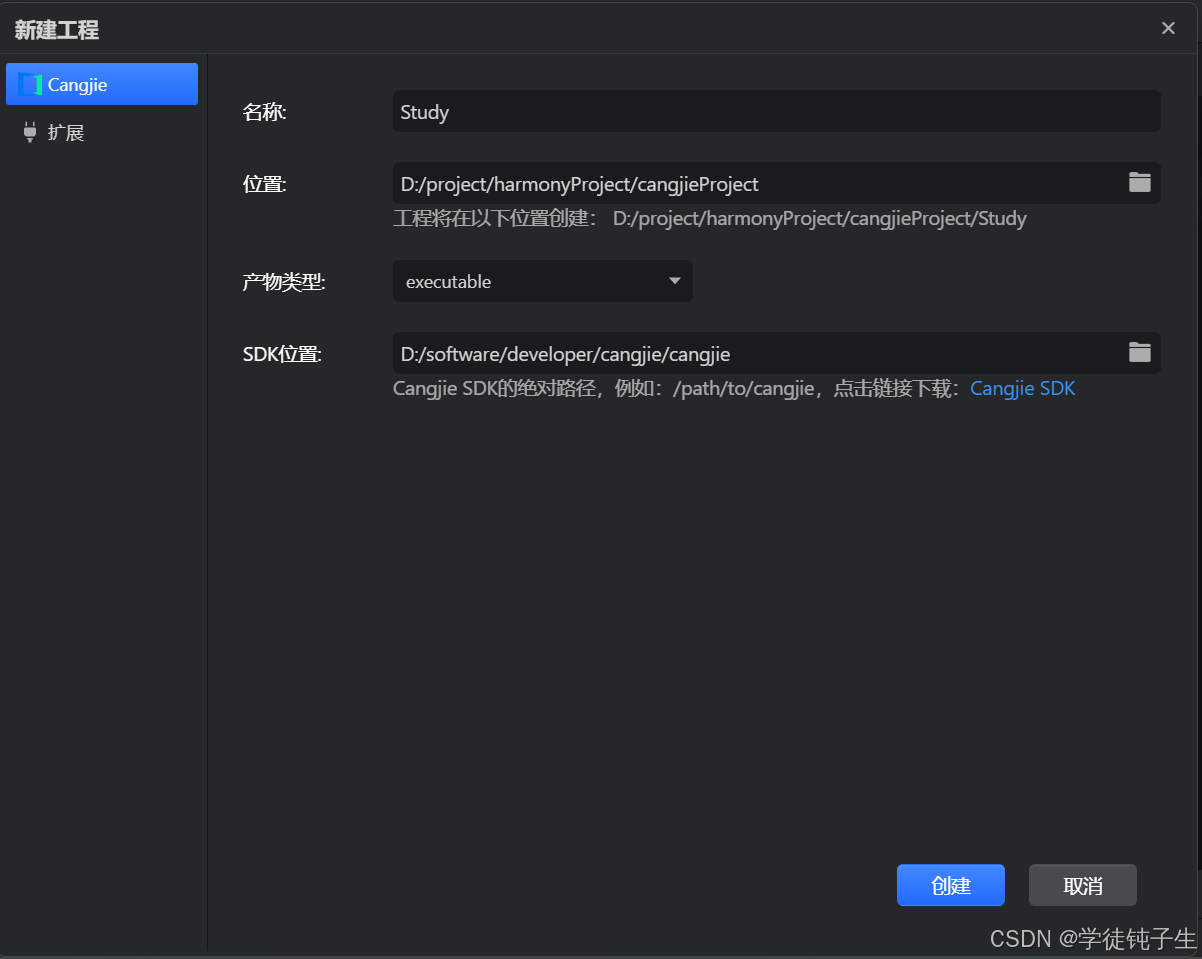1202x959 pixels.
Task: Close the 新建工程 dialog
Action: 1168,28
